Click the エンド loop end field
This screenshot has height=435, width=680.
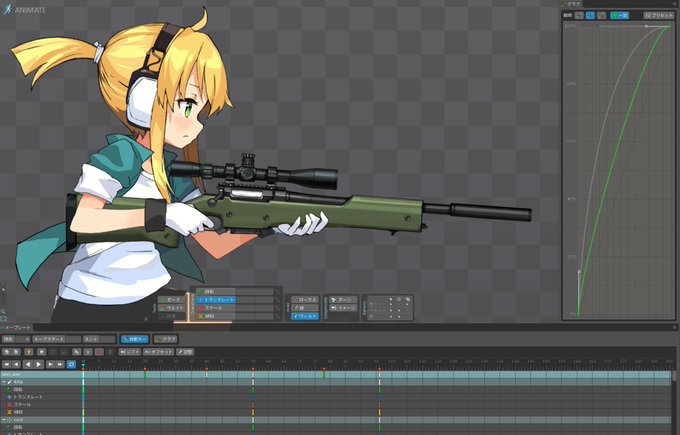coord(99,339)
